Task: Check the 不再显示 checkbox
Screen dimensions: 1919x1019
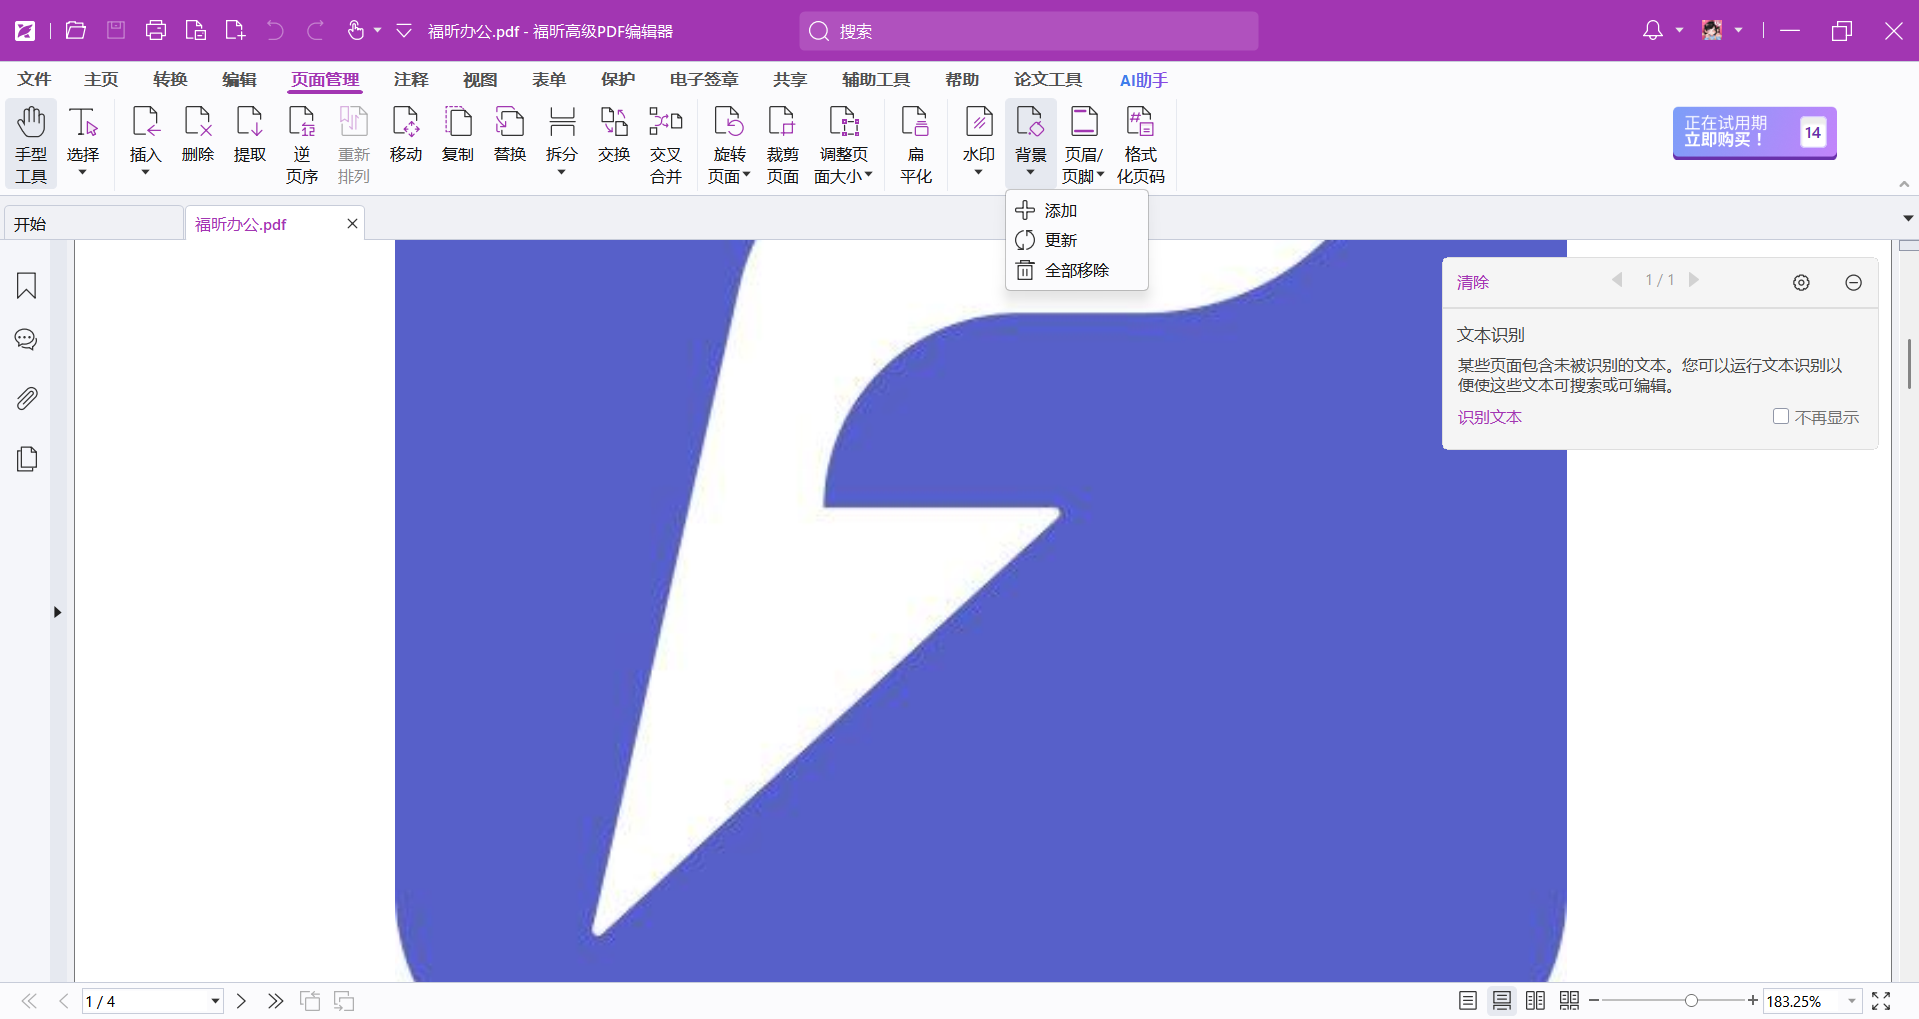Action: pyautogui.click(x=1780, y=417)
